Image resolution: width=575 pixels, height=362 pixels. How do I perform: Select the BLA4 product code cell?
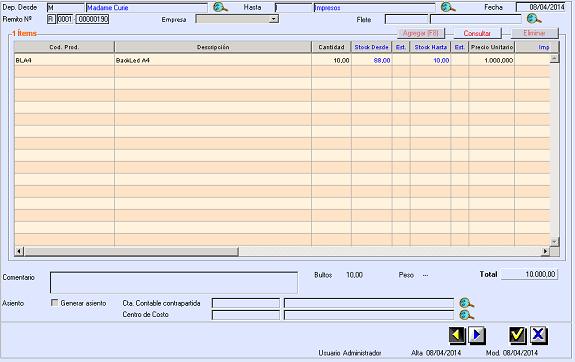point(64,60)
